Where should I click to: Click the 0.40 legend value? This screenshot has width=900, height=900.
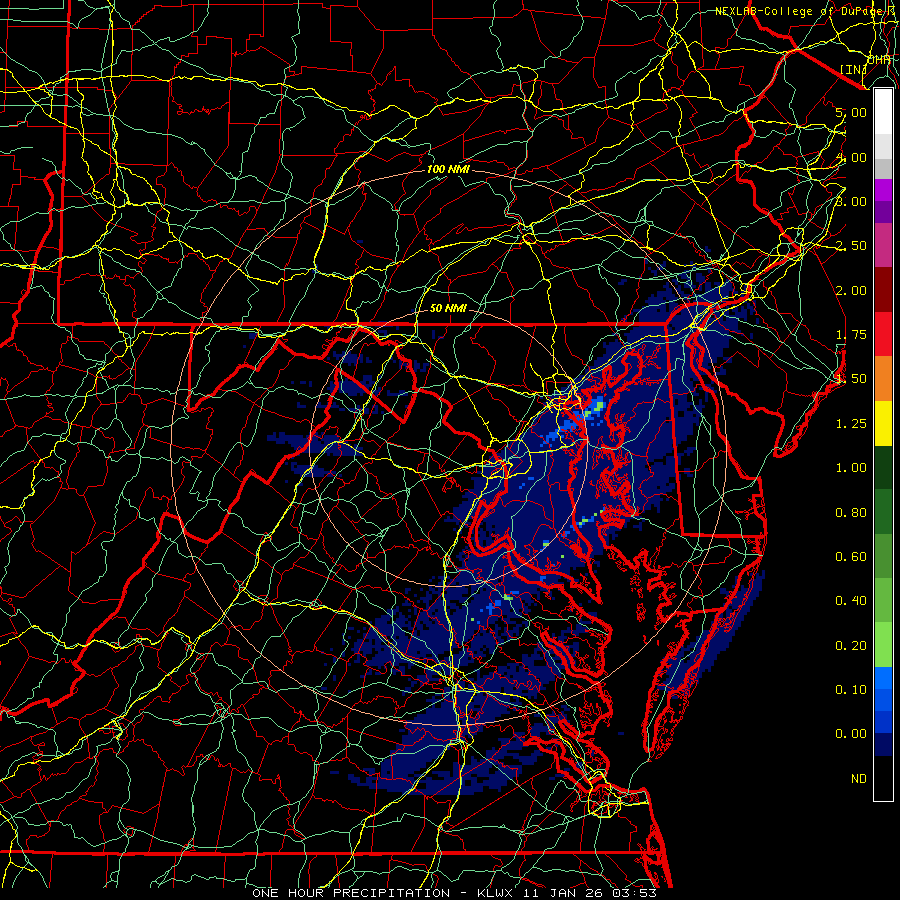click(x=851, y=601)
